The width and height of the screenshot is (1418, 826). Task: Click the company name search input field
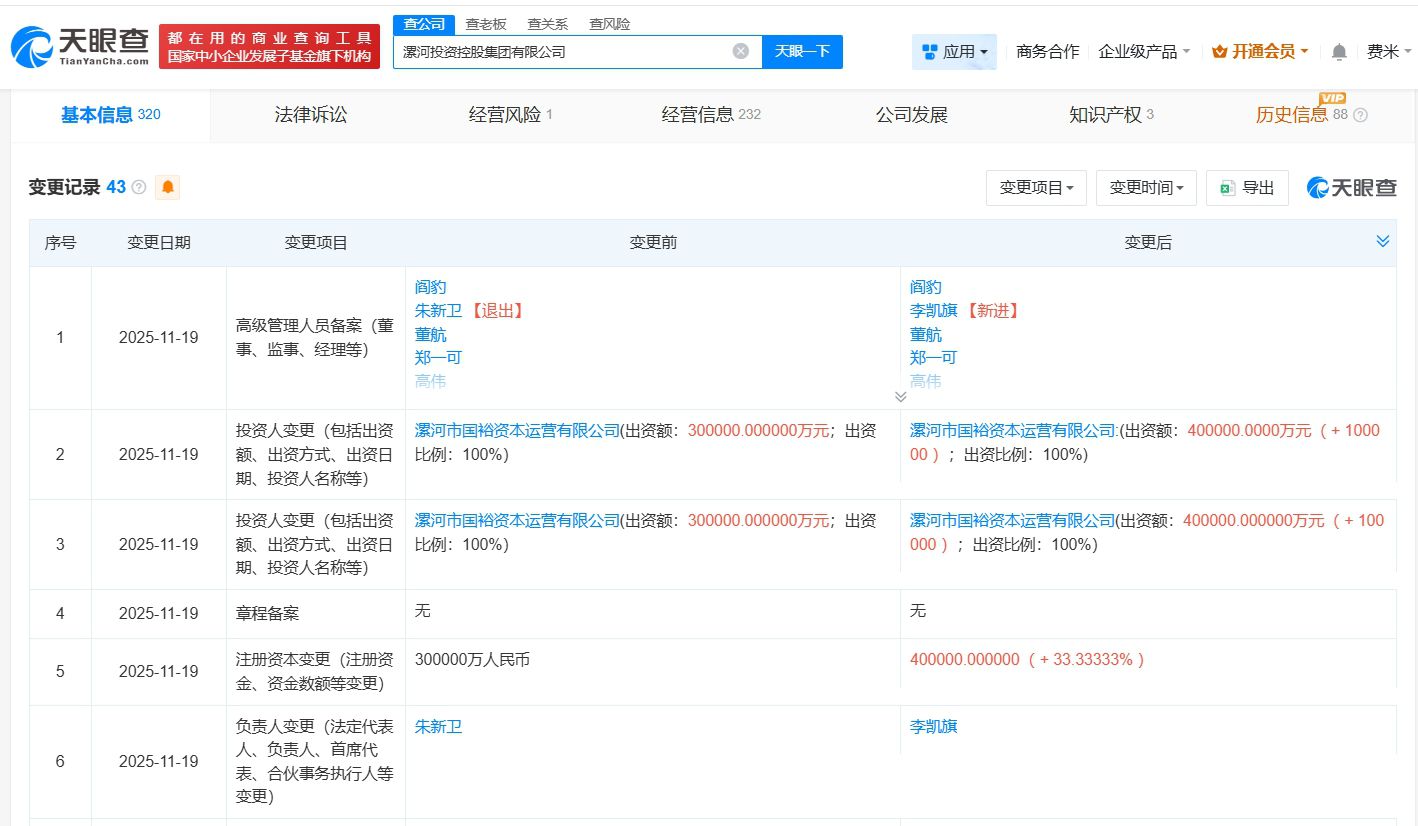pyautogui.click(x=560, y=52)
